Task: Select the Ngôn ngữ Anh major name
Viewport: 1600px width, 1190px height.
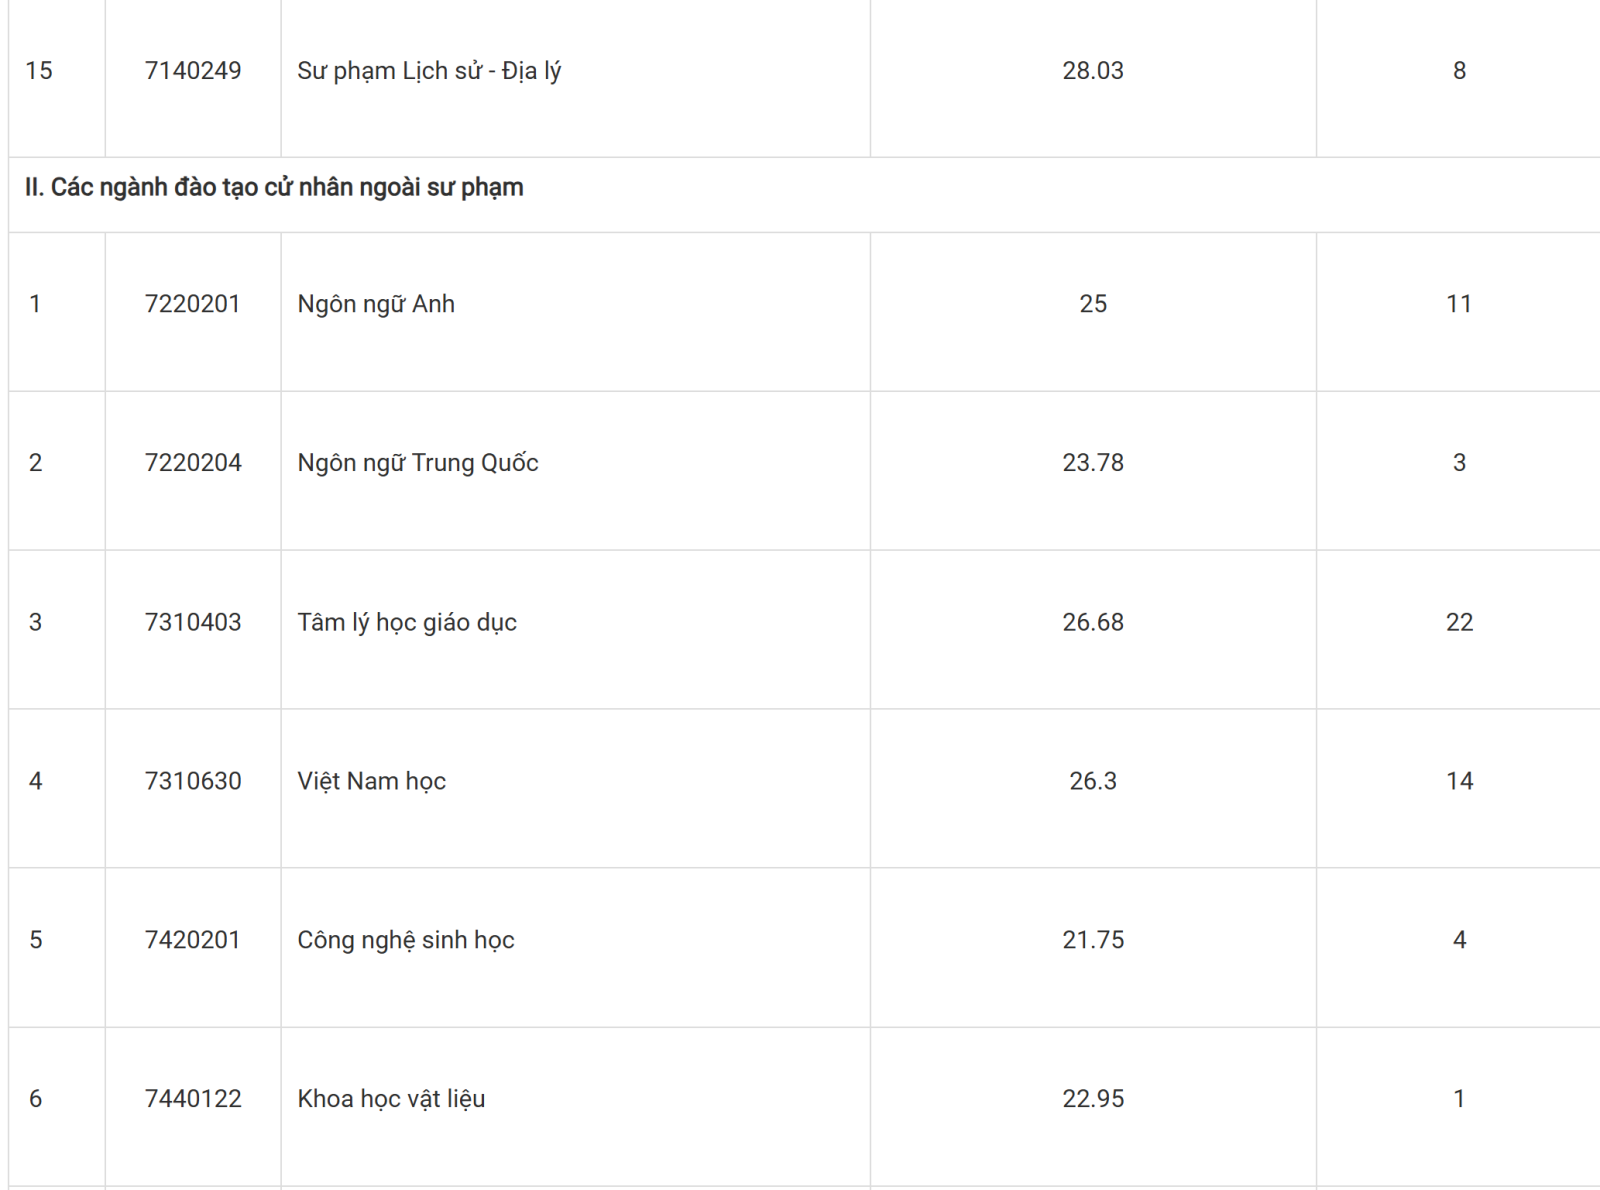Action: pyautogui.click(x=376, y=304)
